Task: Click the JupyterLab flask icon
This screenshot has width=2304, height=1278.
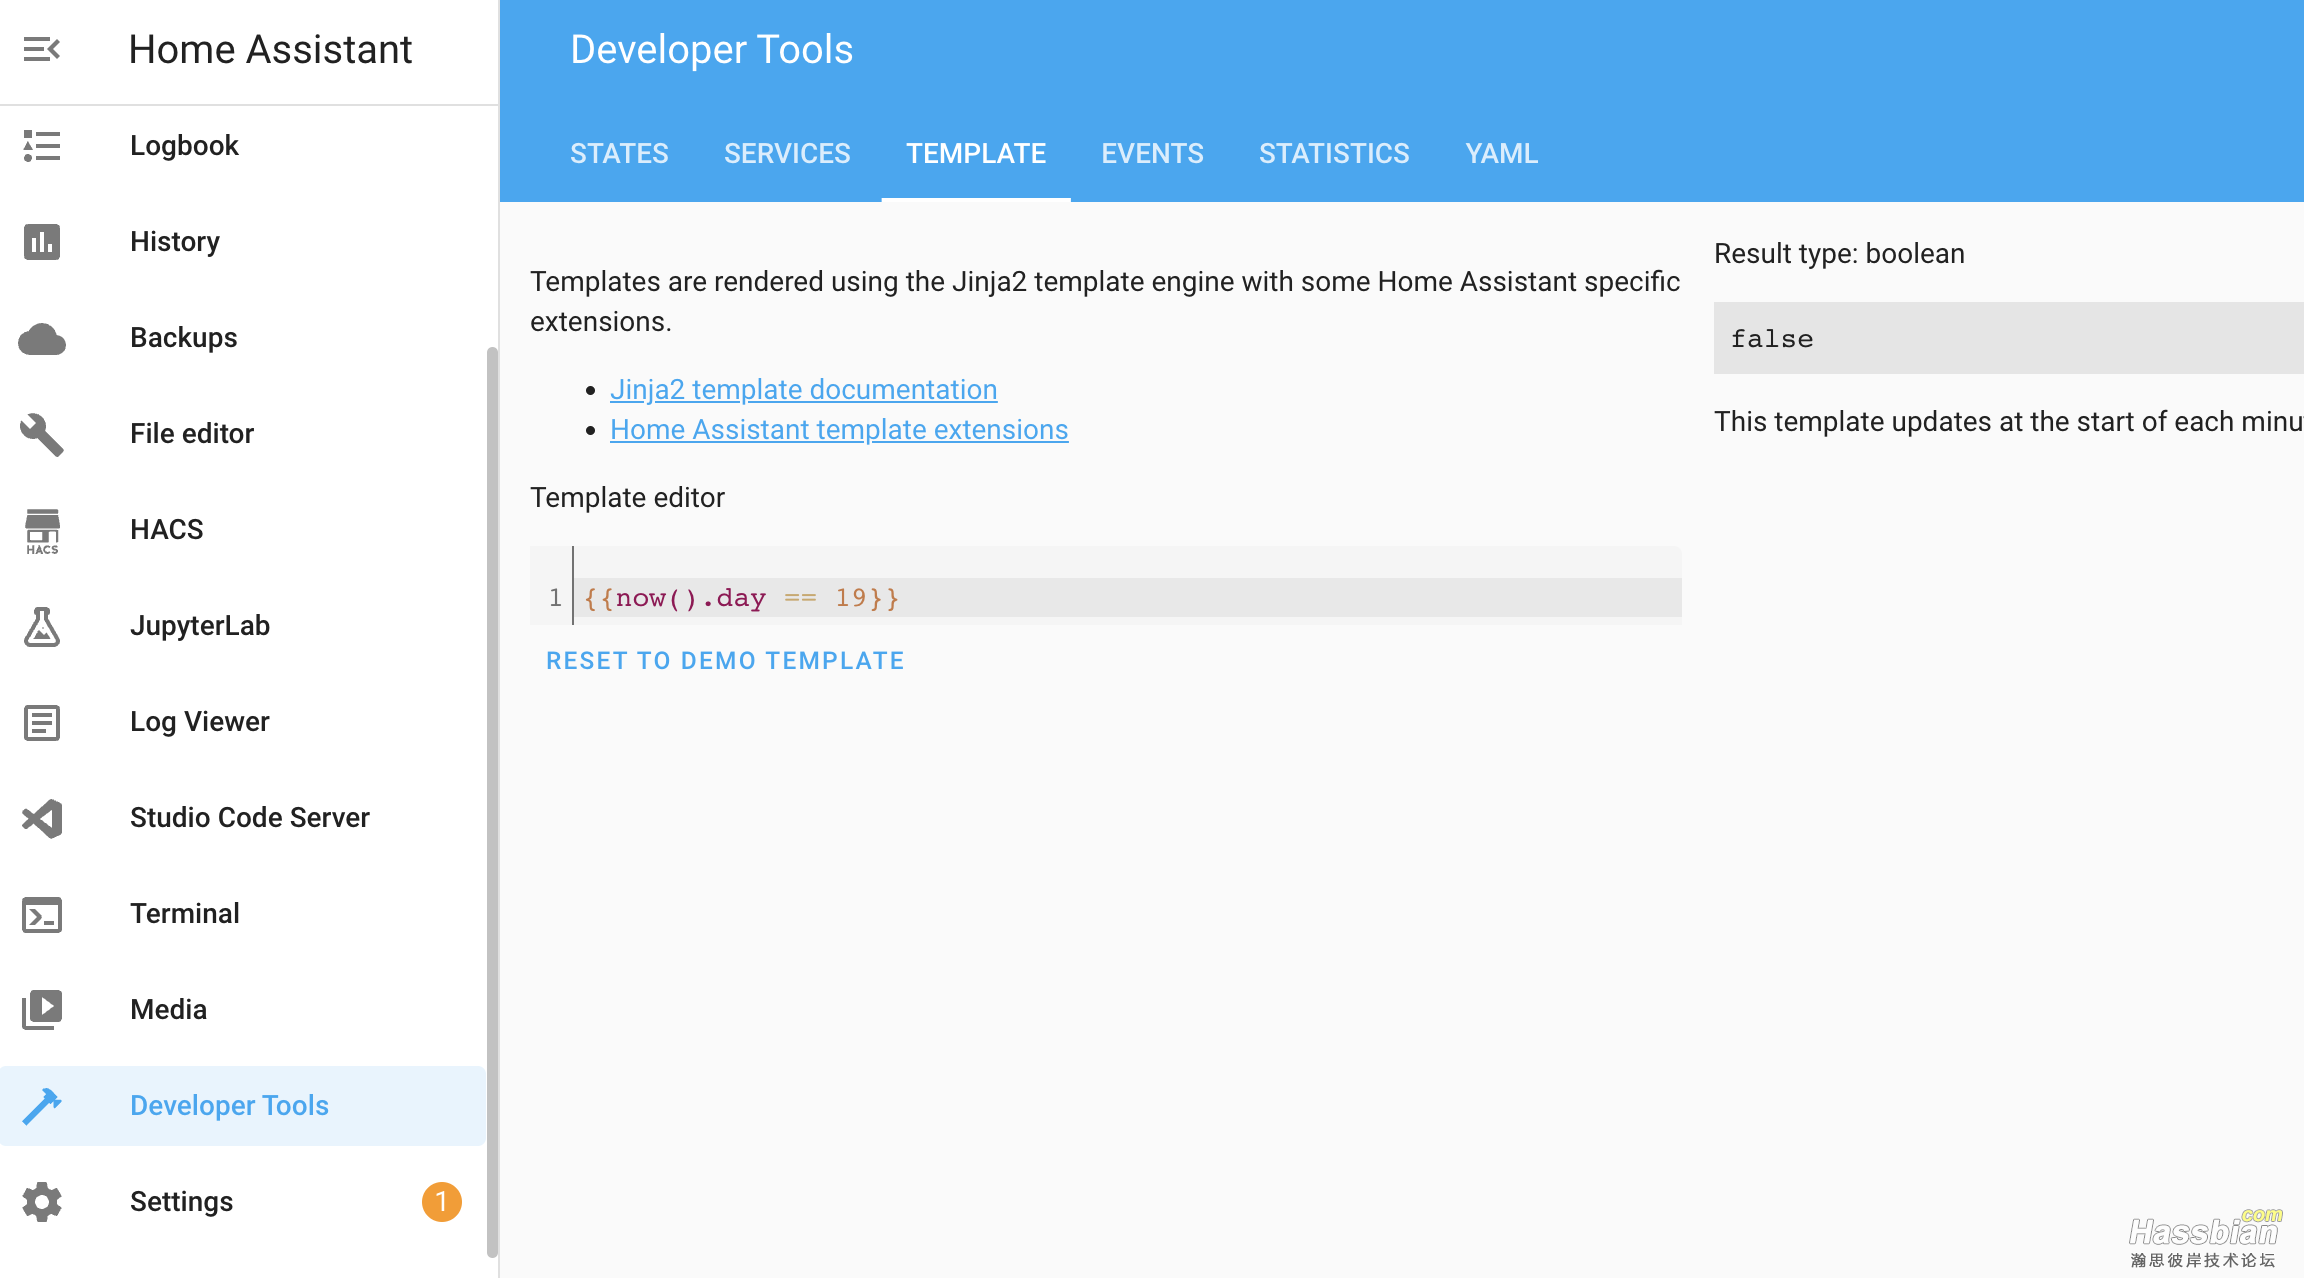Action: 42,627
